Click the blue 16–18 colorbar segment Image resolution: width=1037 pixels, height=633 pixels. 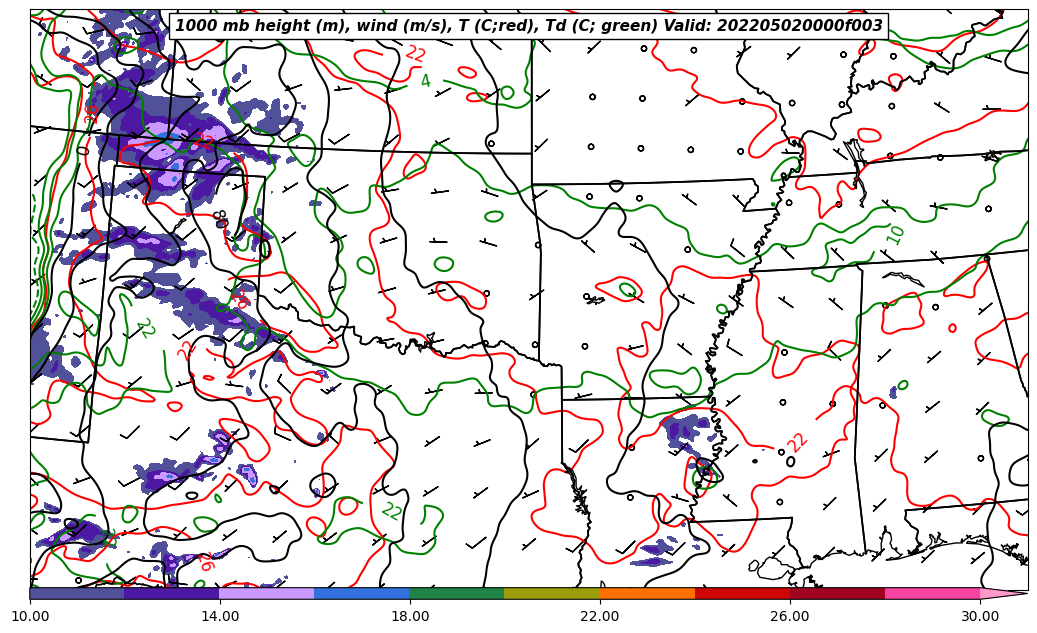[x=362, y=593]
